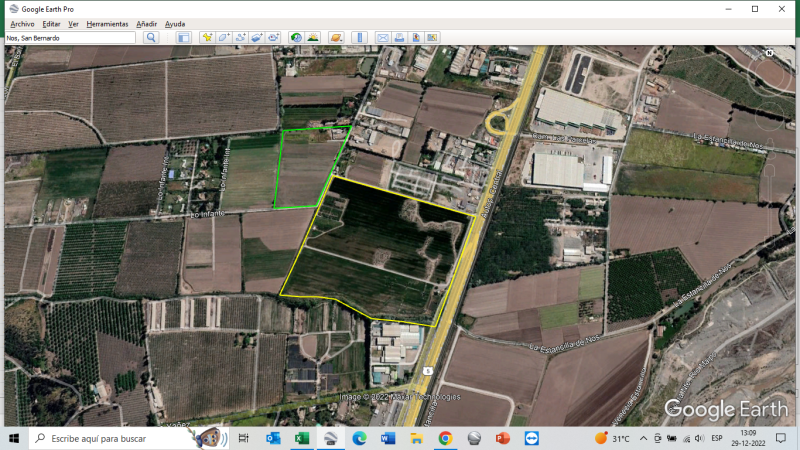Select the Add Path tool
Viewport: 800px width, 450px height.
pos(241,37)
